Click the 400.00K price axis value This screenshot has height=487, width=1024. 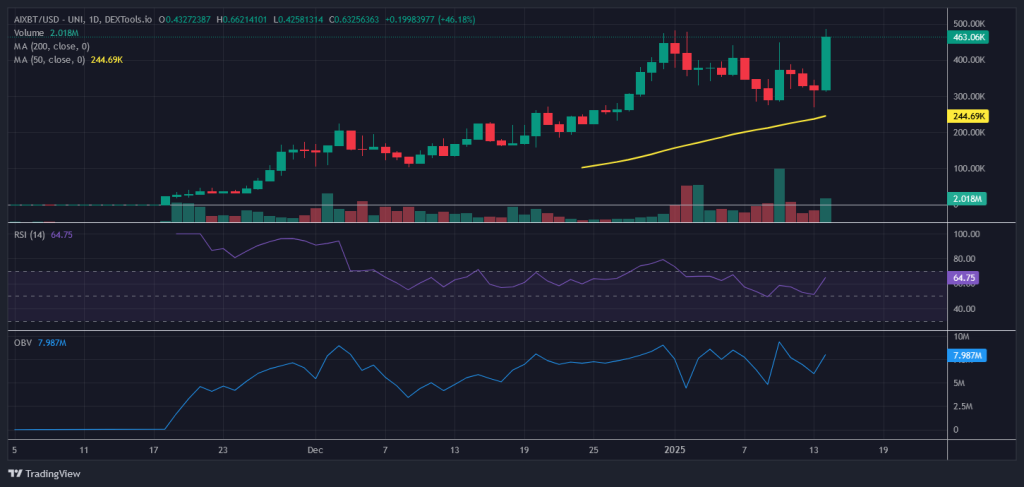point(969,60)
